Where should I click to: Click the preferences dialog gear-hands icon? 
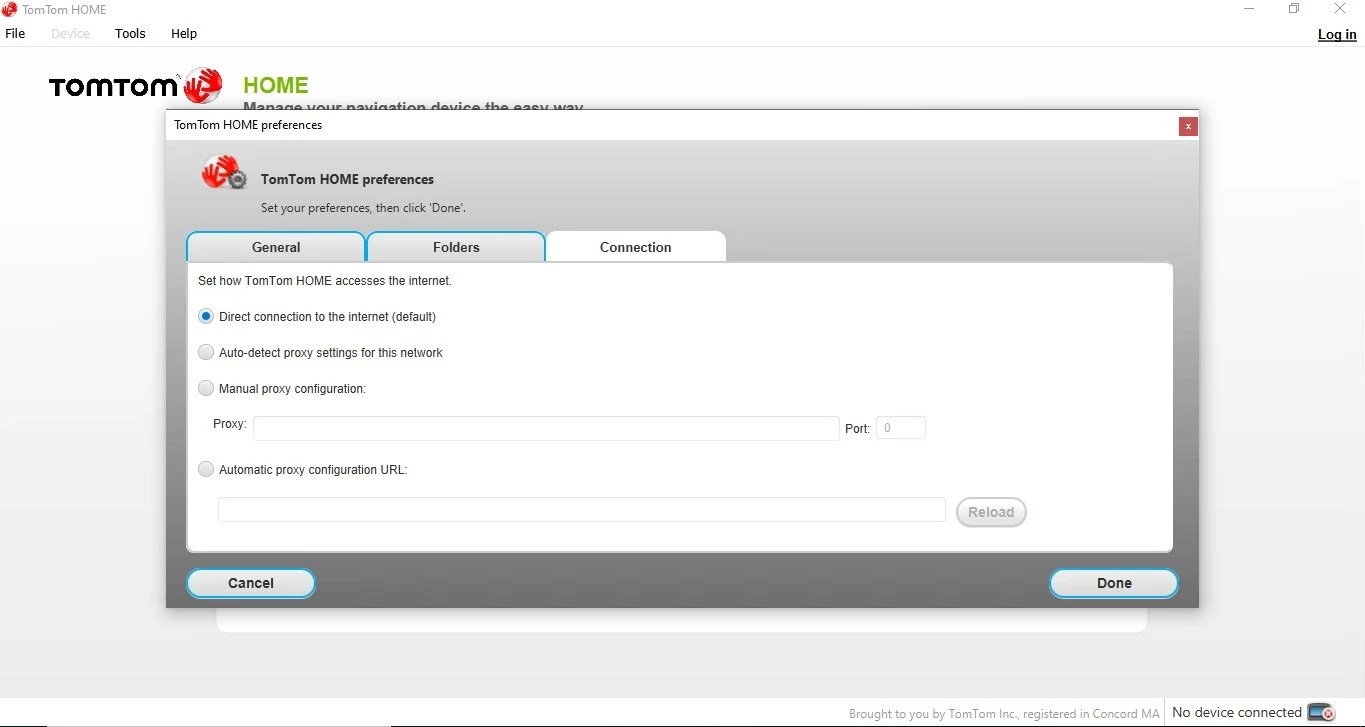coord(224,172)
